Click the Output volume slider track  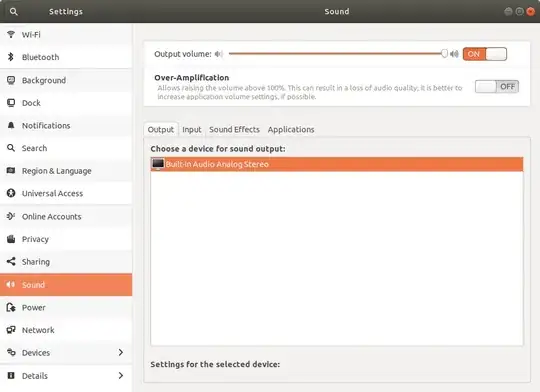click(336, 54)
